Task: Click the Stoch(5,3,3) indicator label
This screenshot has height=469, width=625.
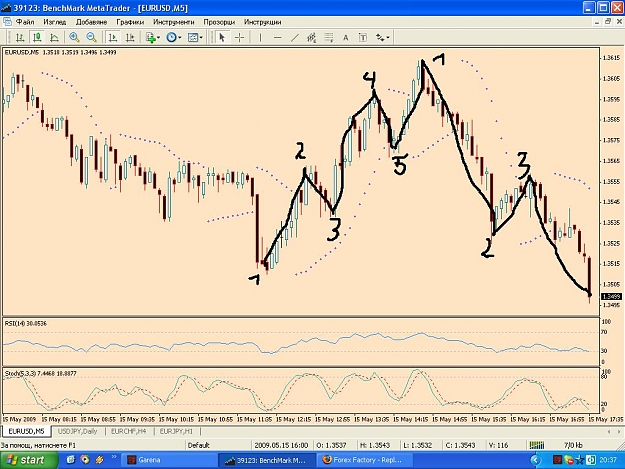Action: coord(40,373)
